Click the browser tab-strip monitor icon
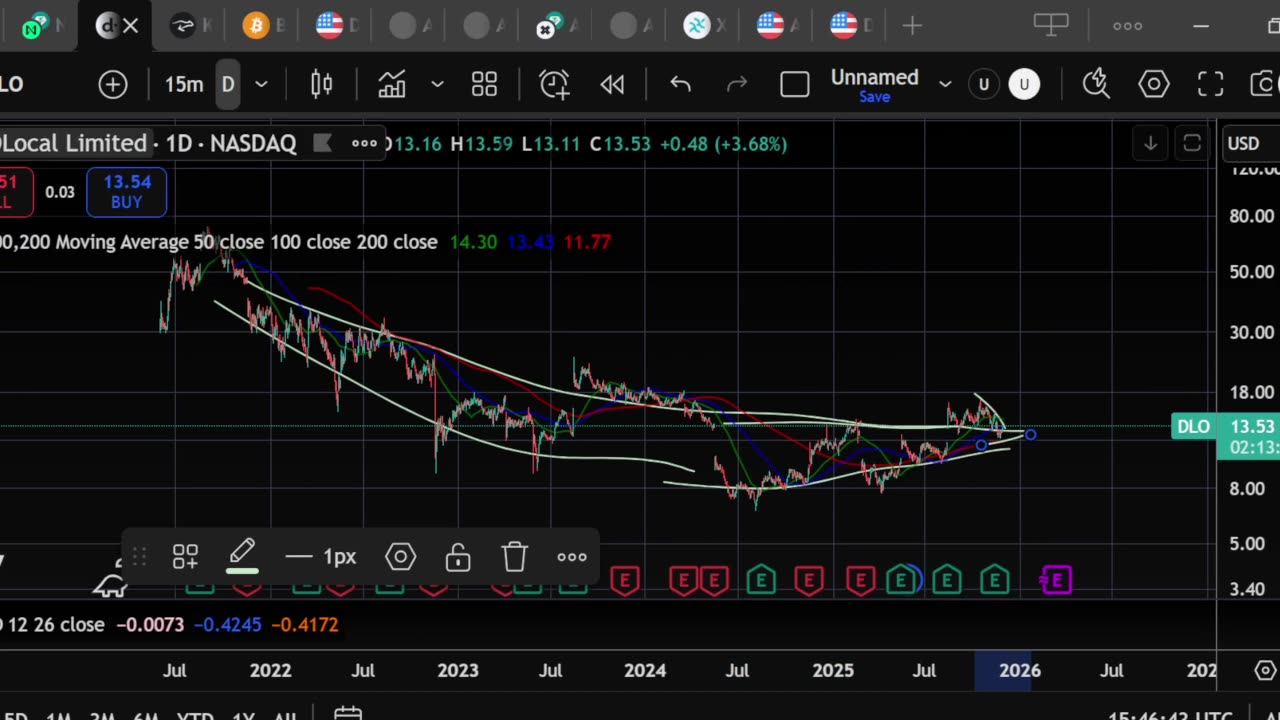Image resolution: width=1280 pixels, height=720 pixels. 1051,25
